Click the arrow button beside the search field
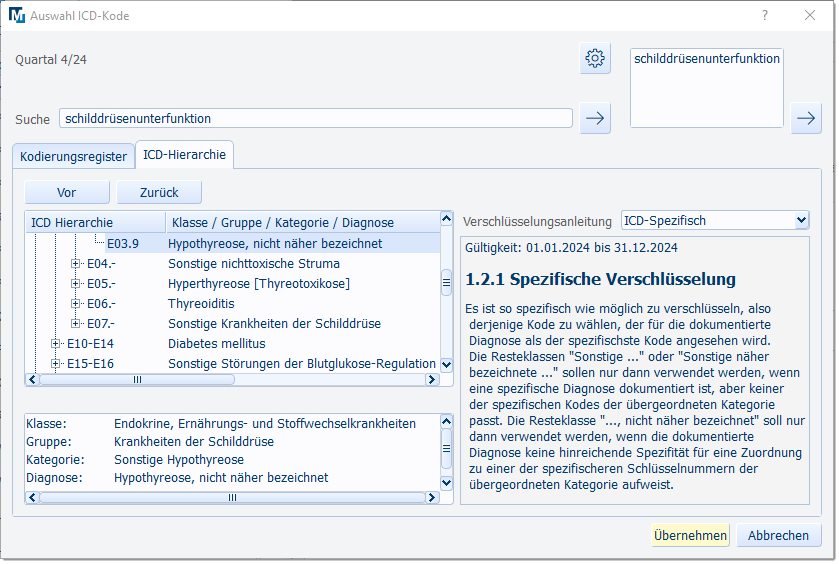 pos(596,118)
